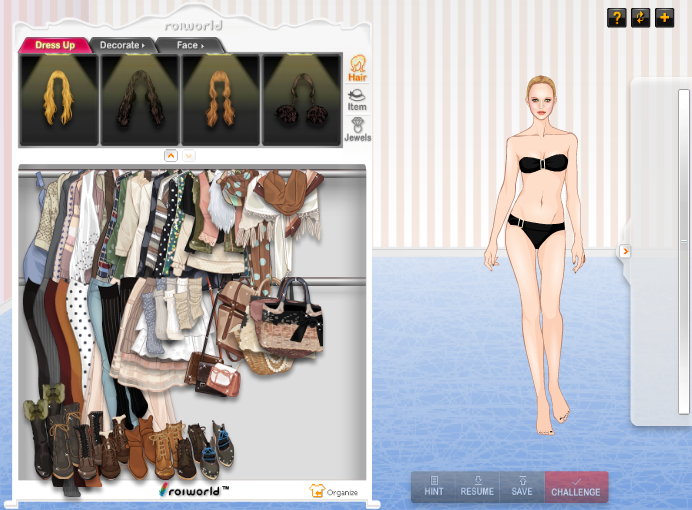Click the RESUME button
This screenshot has width=692, height=510.
(477, 487)
